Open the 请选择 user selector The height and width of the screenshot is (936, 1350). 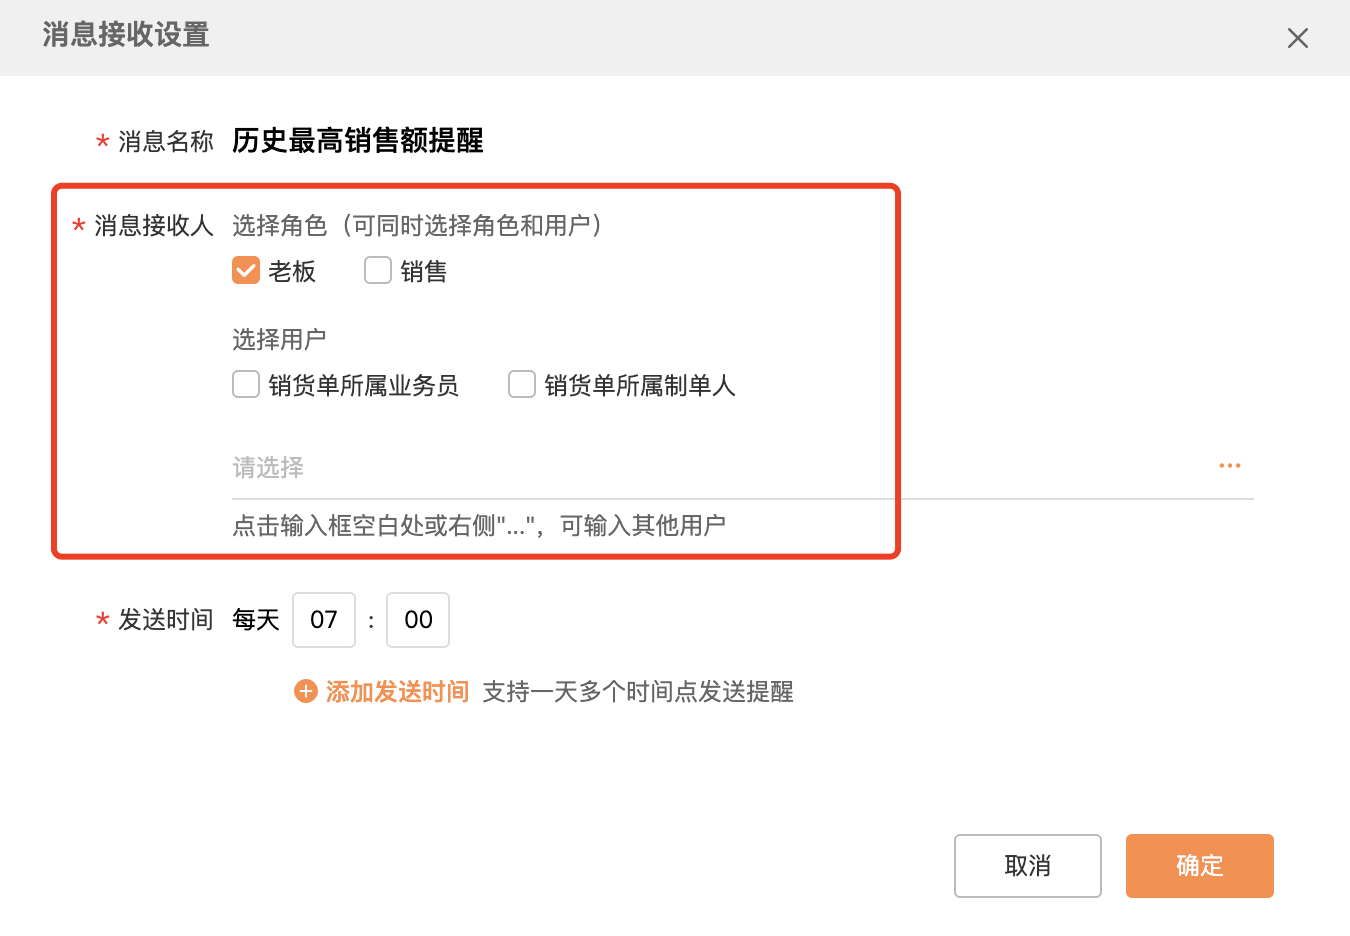coord(500,467)
